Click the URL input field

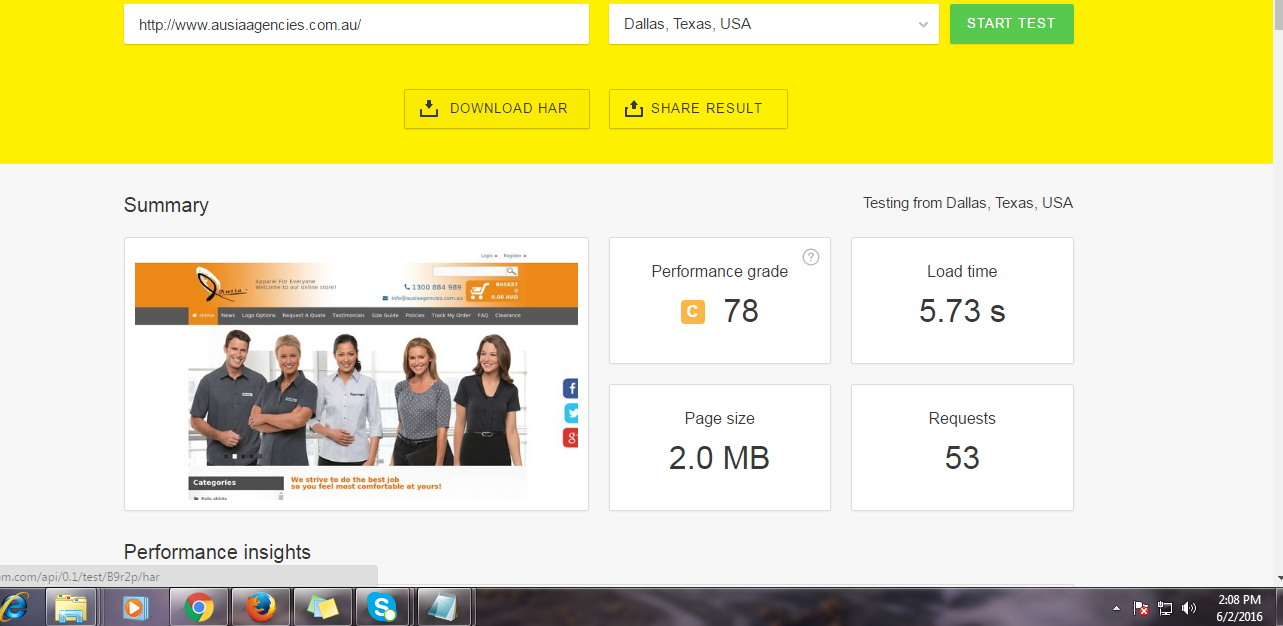coord(356,24)
